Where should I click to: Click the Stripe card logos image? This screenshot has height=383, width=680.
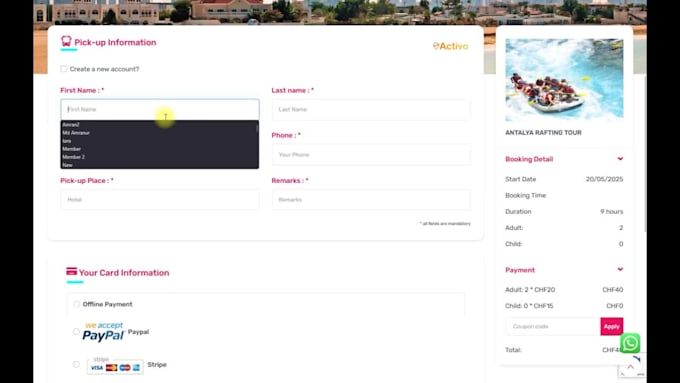point(115,366)
